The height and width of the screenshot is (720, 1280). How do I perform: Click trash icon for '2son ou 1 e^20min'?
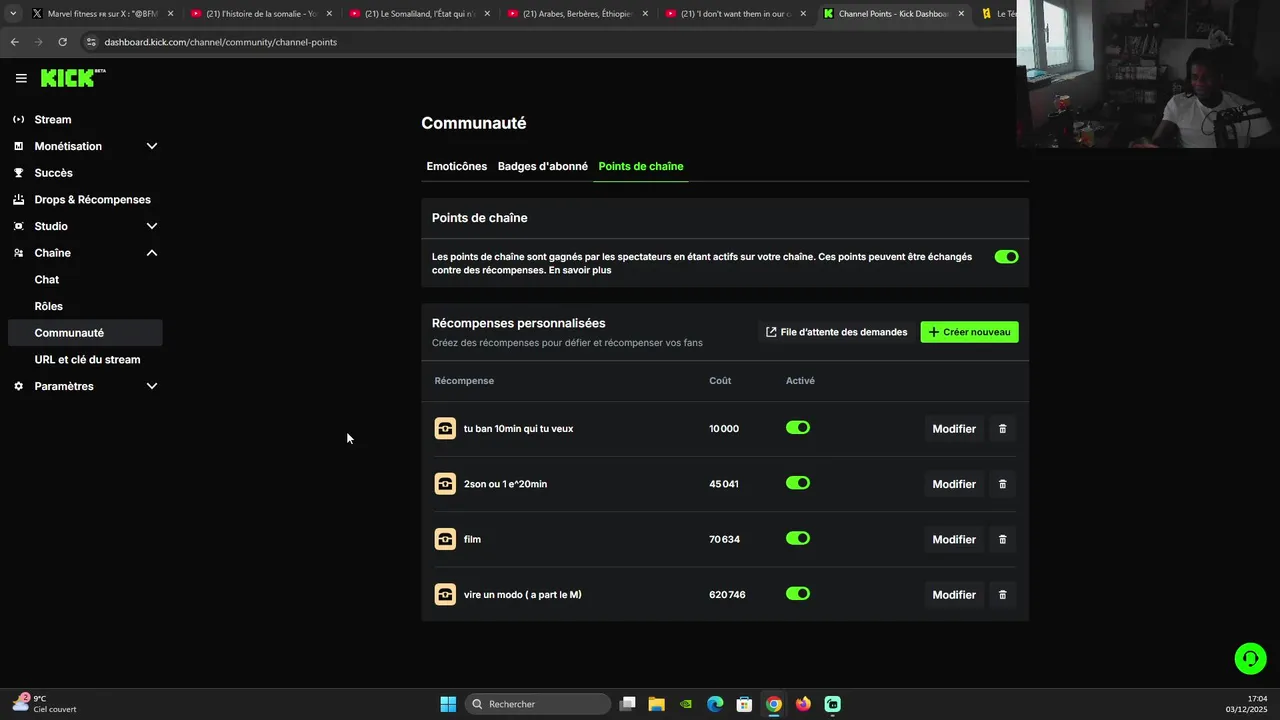pos(1002,484)
